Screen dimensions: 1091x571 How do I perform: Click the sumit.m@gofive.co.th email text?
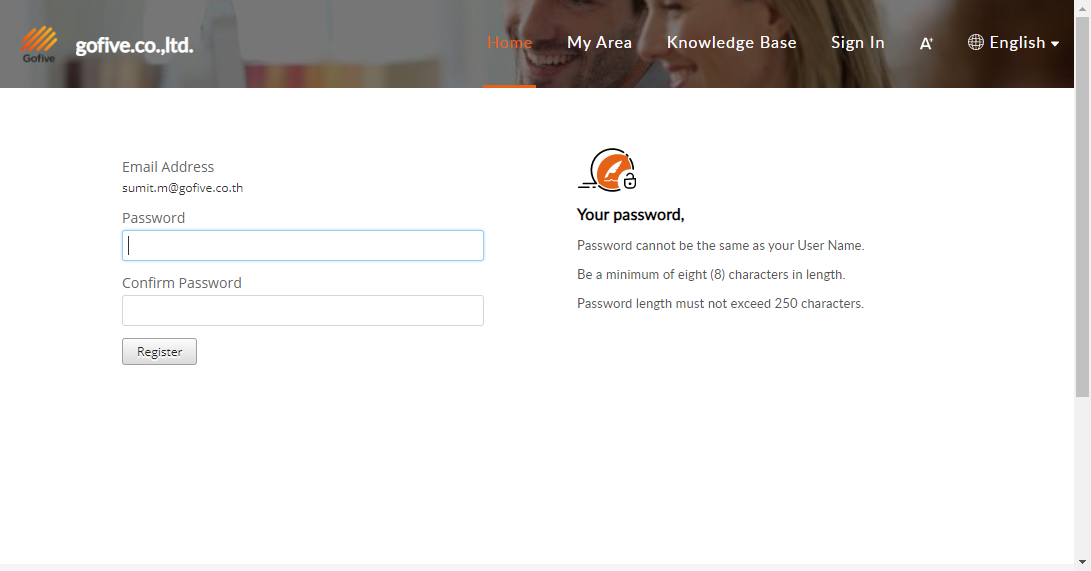[x=182, y=188]
